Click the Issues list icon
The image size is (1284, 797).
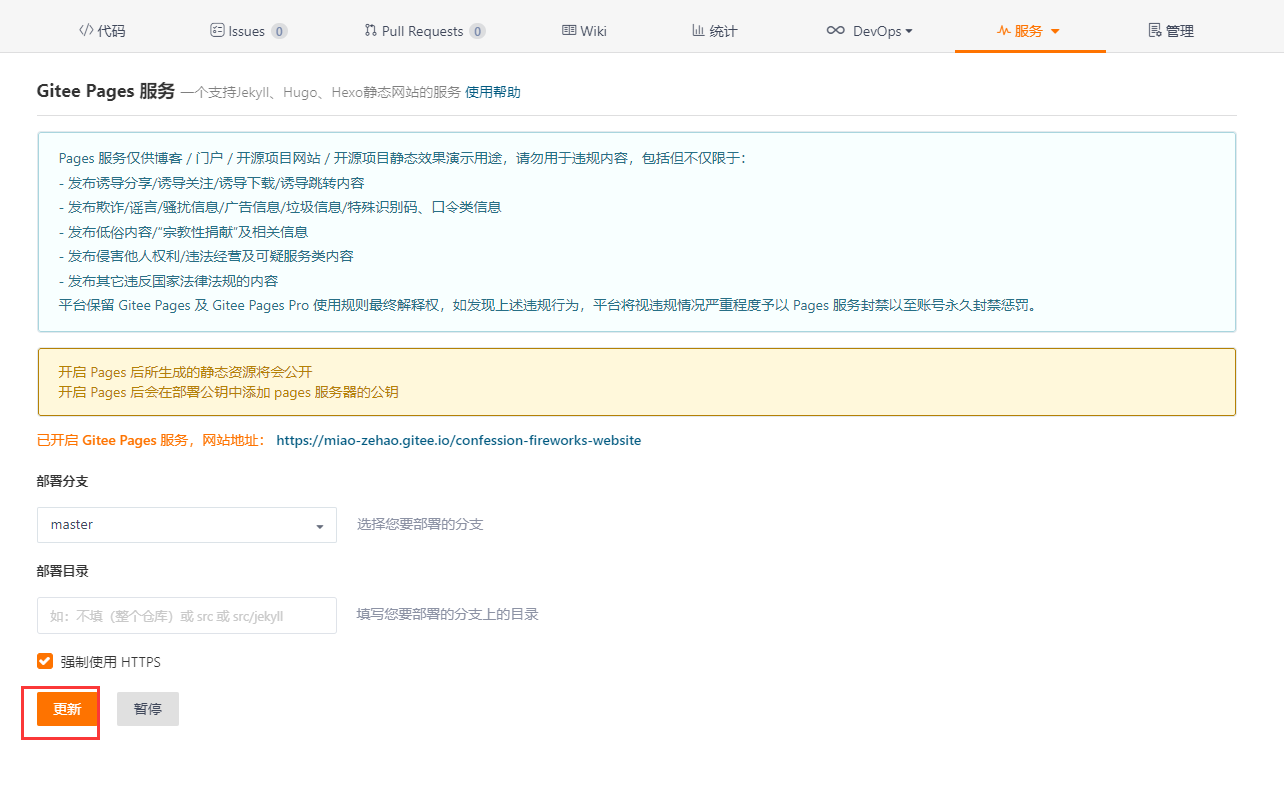click(x=217, y=31)
